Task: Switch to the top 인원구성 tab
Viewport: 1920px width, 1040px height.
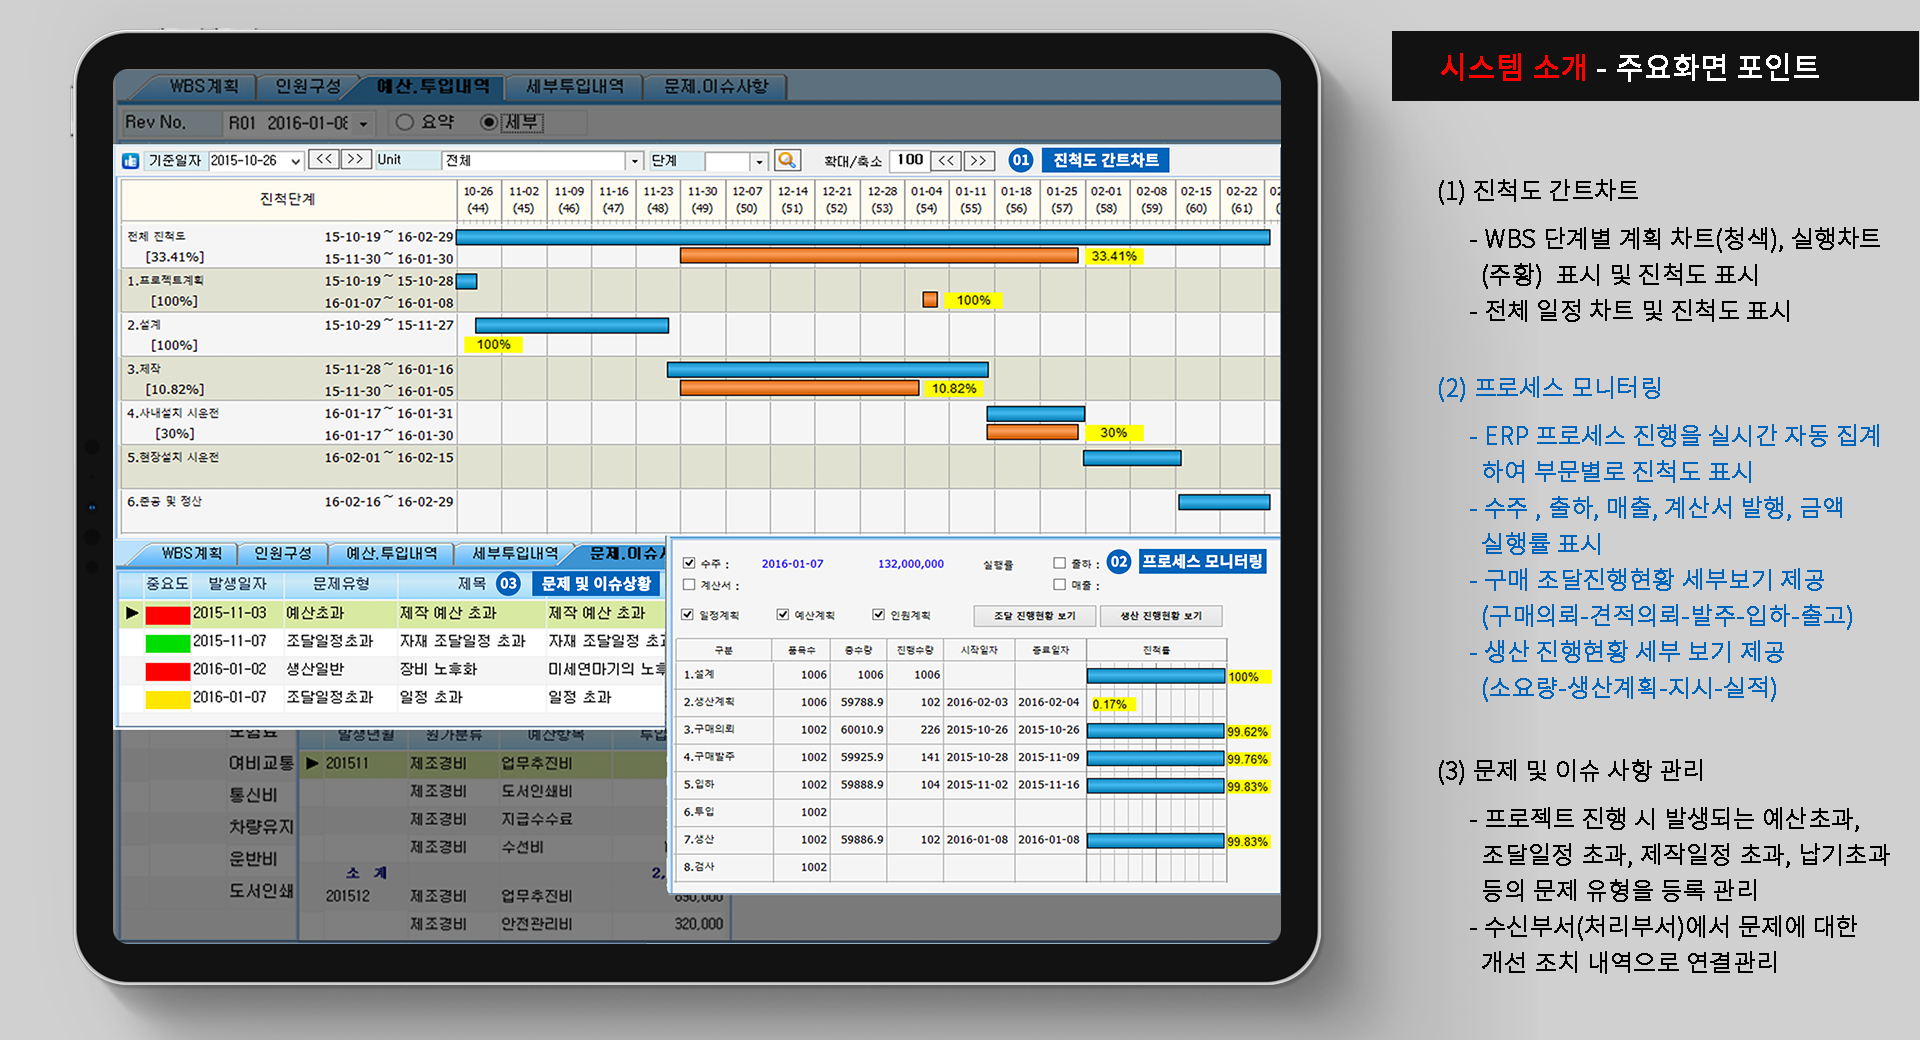Action: 308,87
